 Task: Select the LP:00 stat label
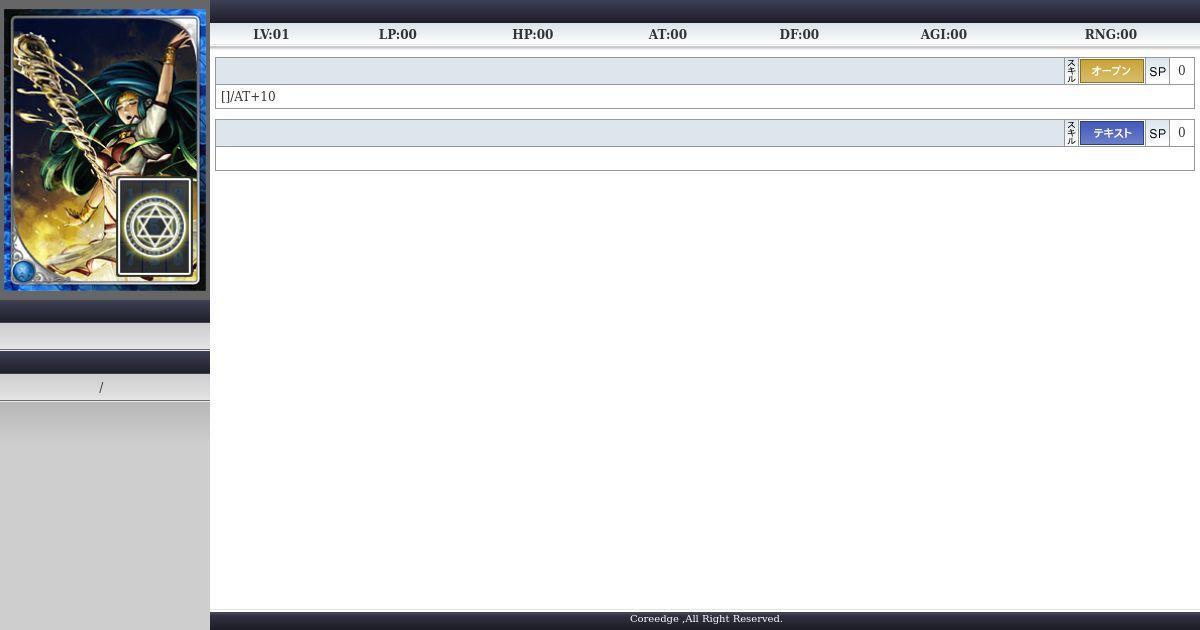point(397,34)
